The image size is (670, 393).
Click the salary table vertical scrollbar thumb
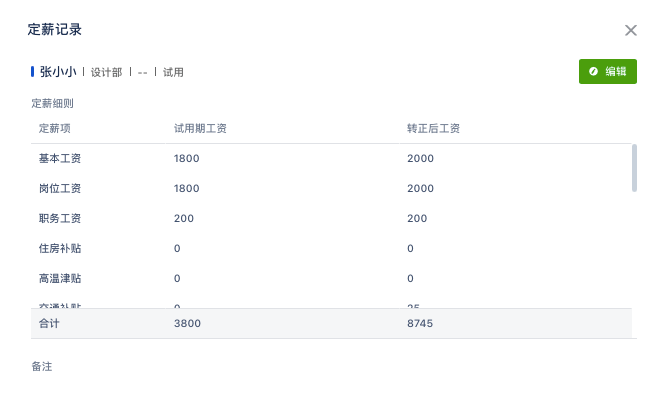tap(634, 168)
